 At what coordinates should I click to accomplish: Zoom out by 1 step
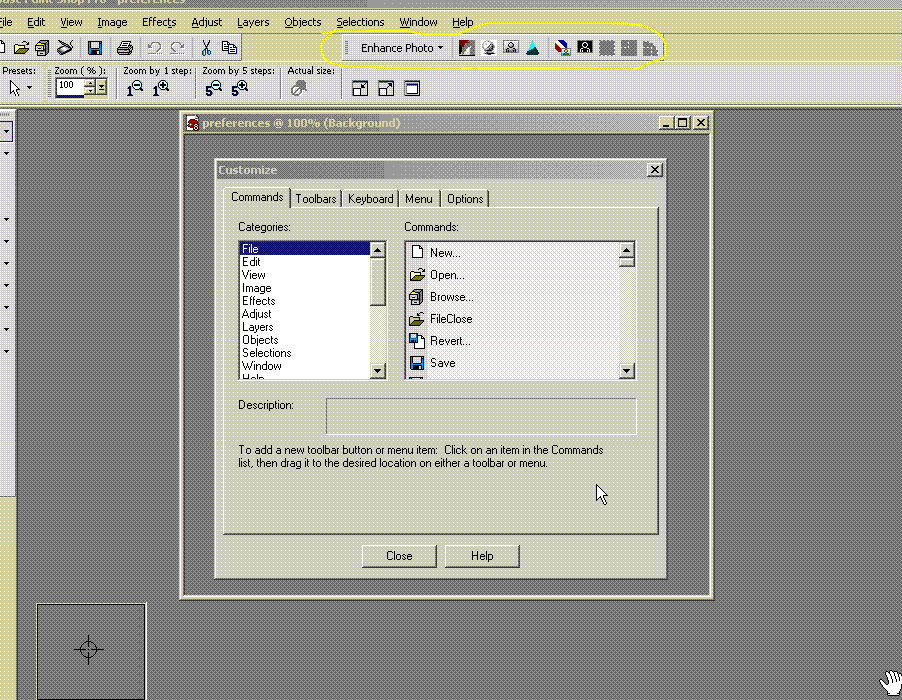click(x=135, y=88)
